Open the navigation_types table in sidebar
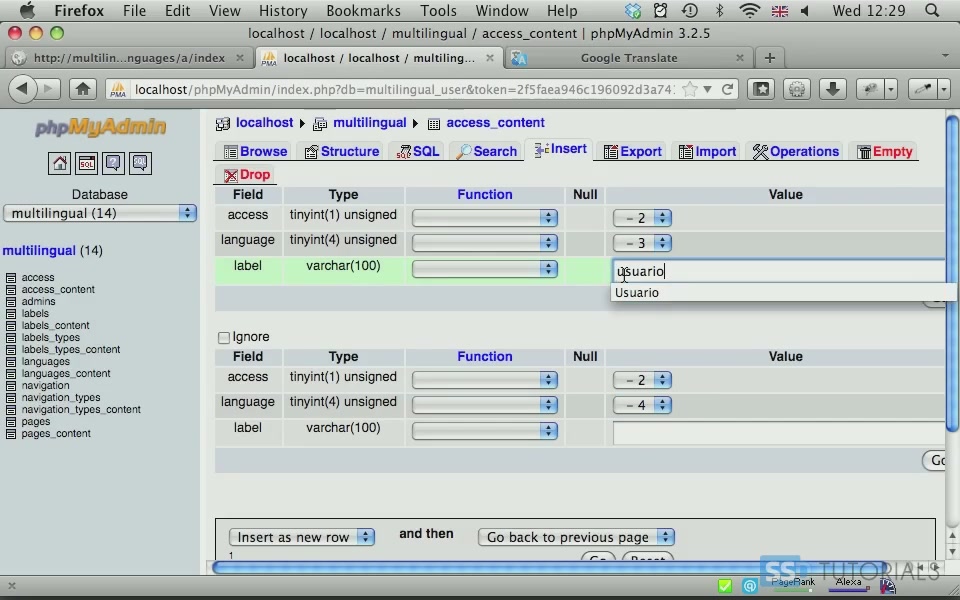The image size is (960, 600). click(61, 398)
